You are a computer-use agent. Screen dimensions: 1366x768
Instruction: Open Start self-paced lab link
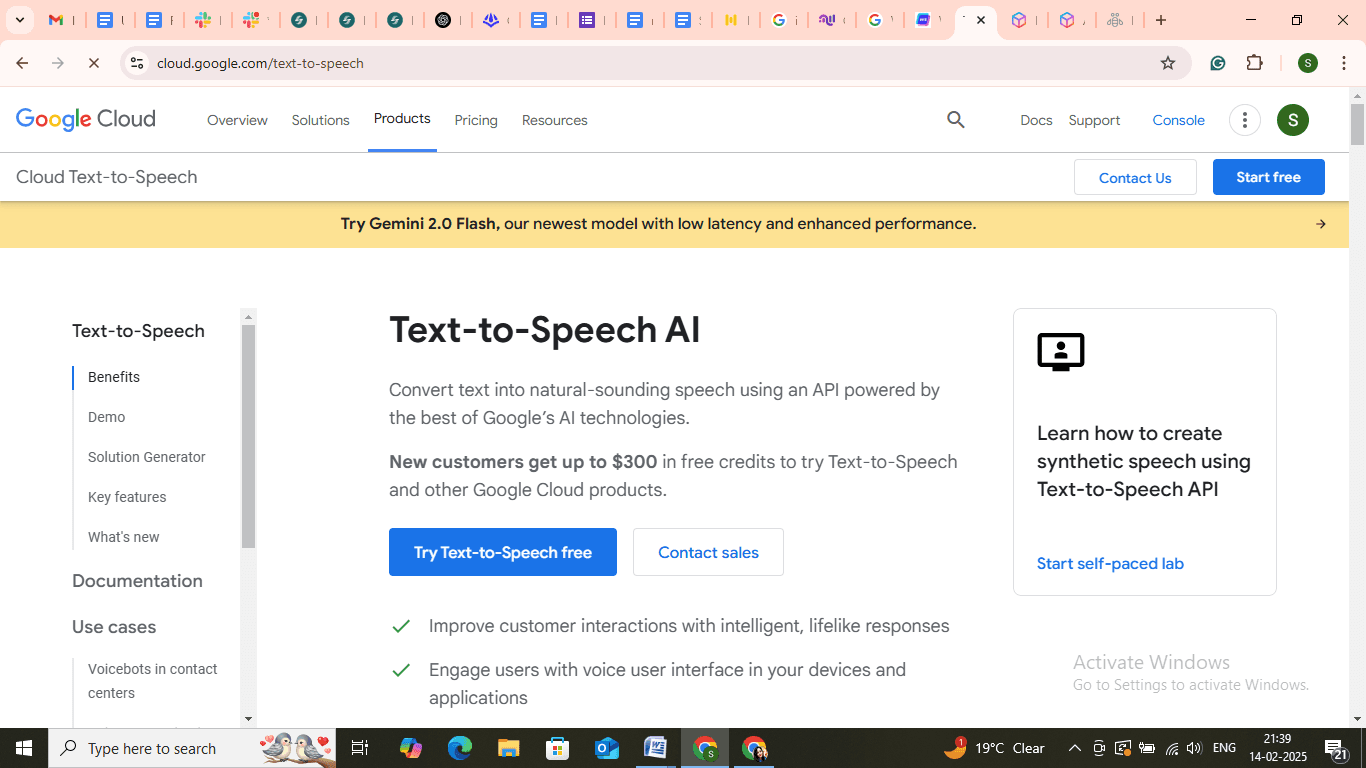1110,564
